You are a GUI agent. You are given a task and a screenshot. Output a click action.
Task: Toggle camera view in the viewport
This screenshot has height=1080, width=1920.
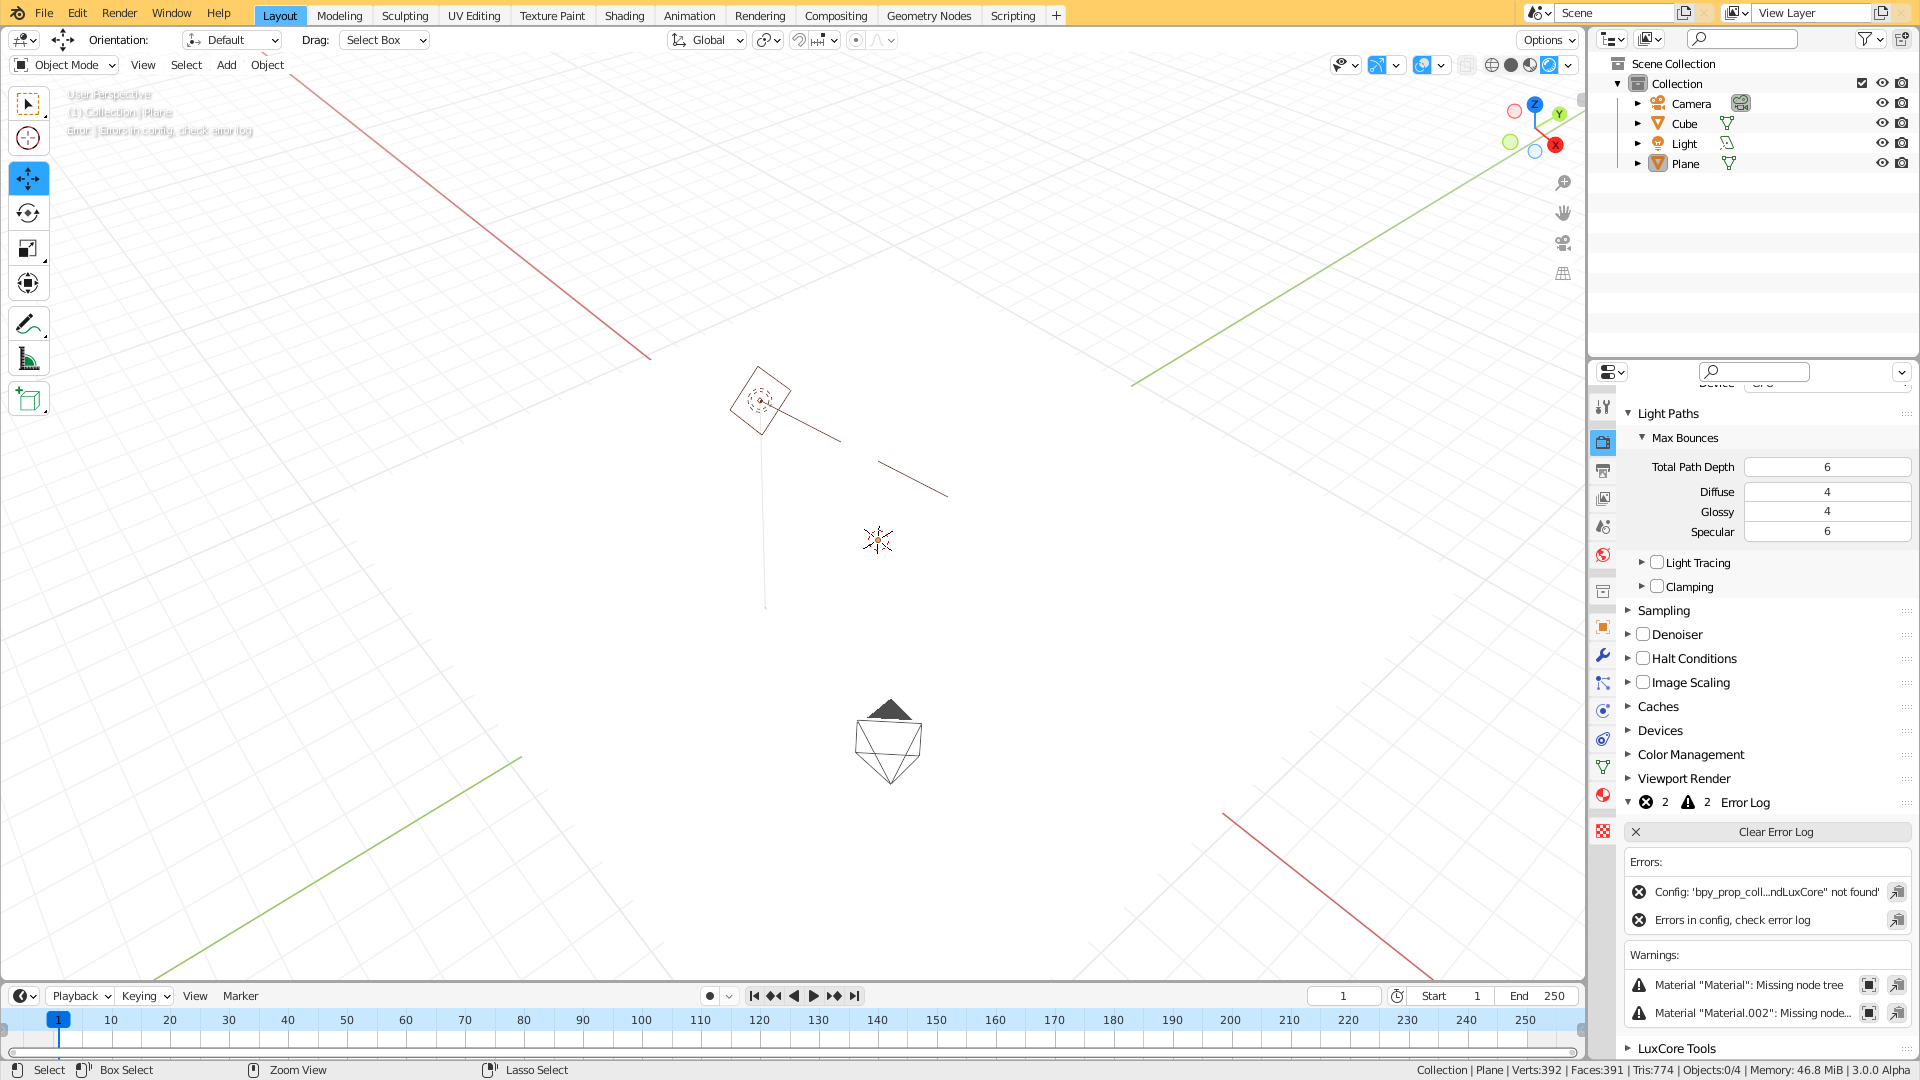1563,243
